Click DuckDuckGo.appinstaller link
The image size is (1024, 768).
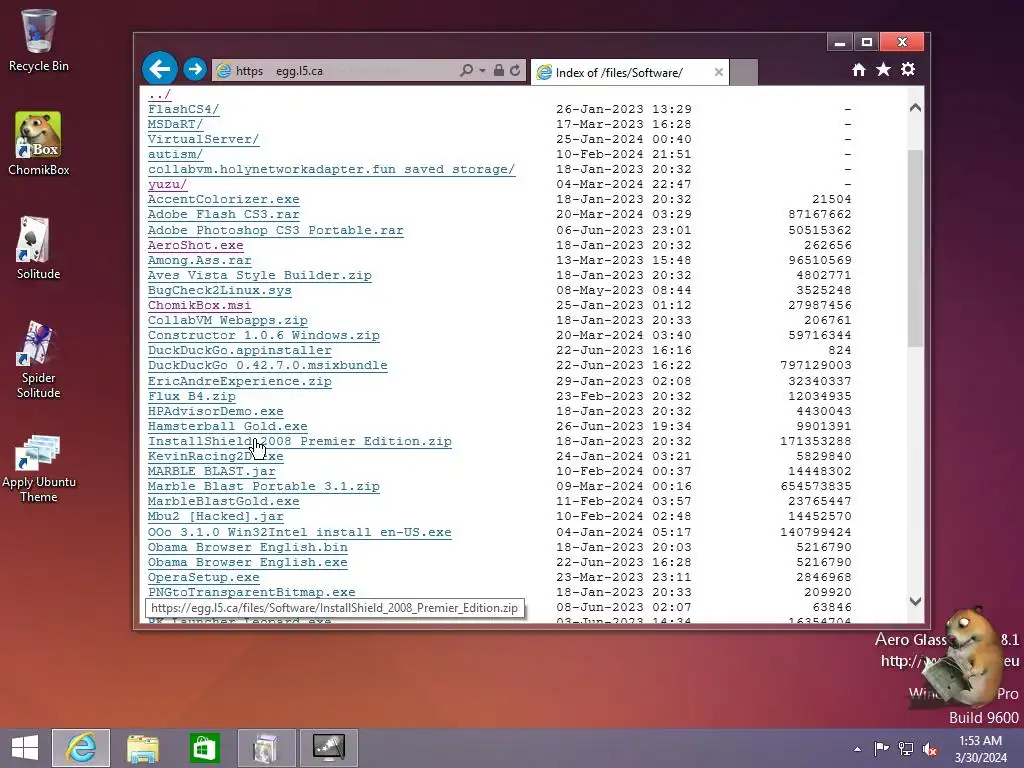(240, 351)
